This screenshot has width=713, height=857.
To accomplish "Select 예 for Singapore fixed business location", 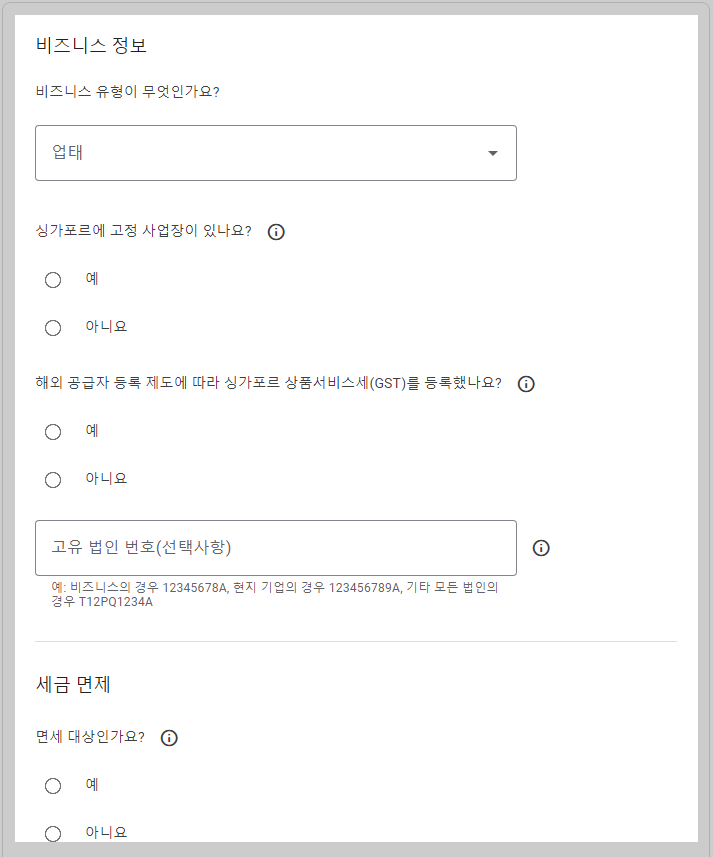I will pyautogui.click(x=53, y=279).
